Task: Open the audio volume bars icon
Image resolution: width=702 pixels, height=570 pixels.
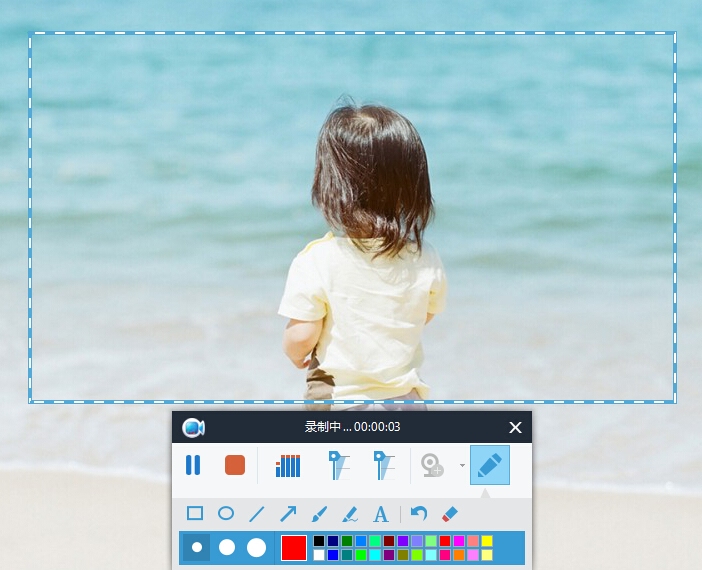Action: [288, 465]
